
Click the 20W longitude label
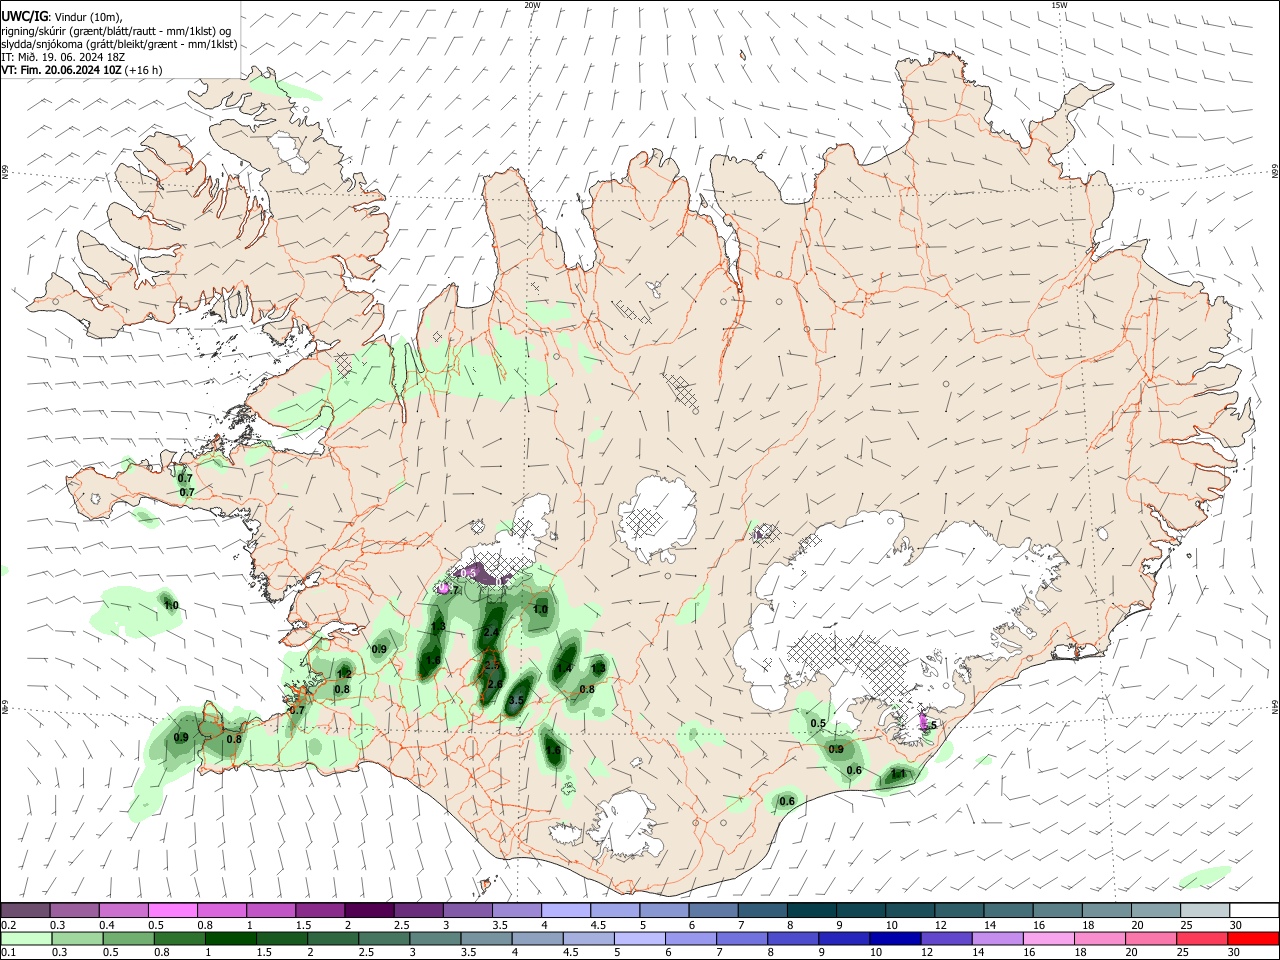tap(532, 5)
